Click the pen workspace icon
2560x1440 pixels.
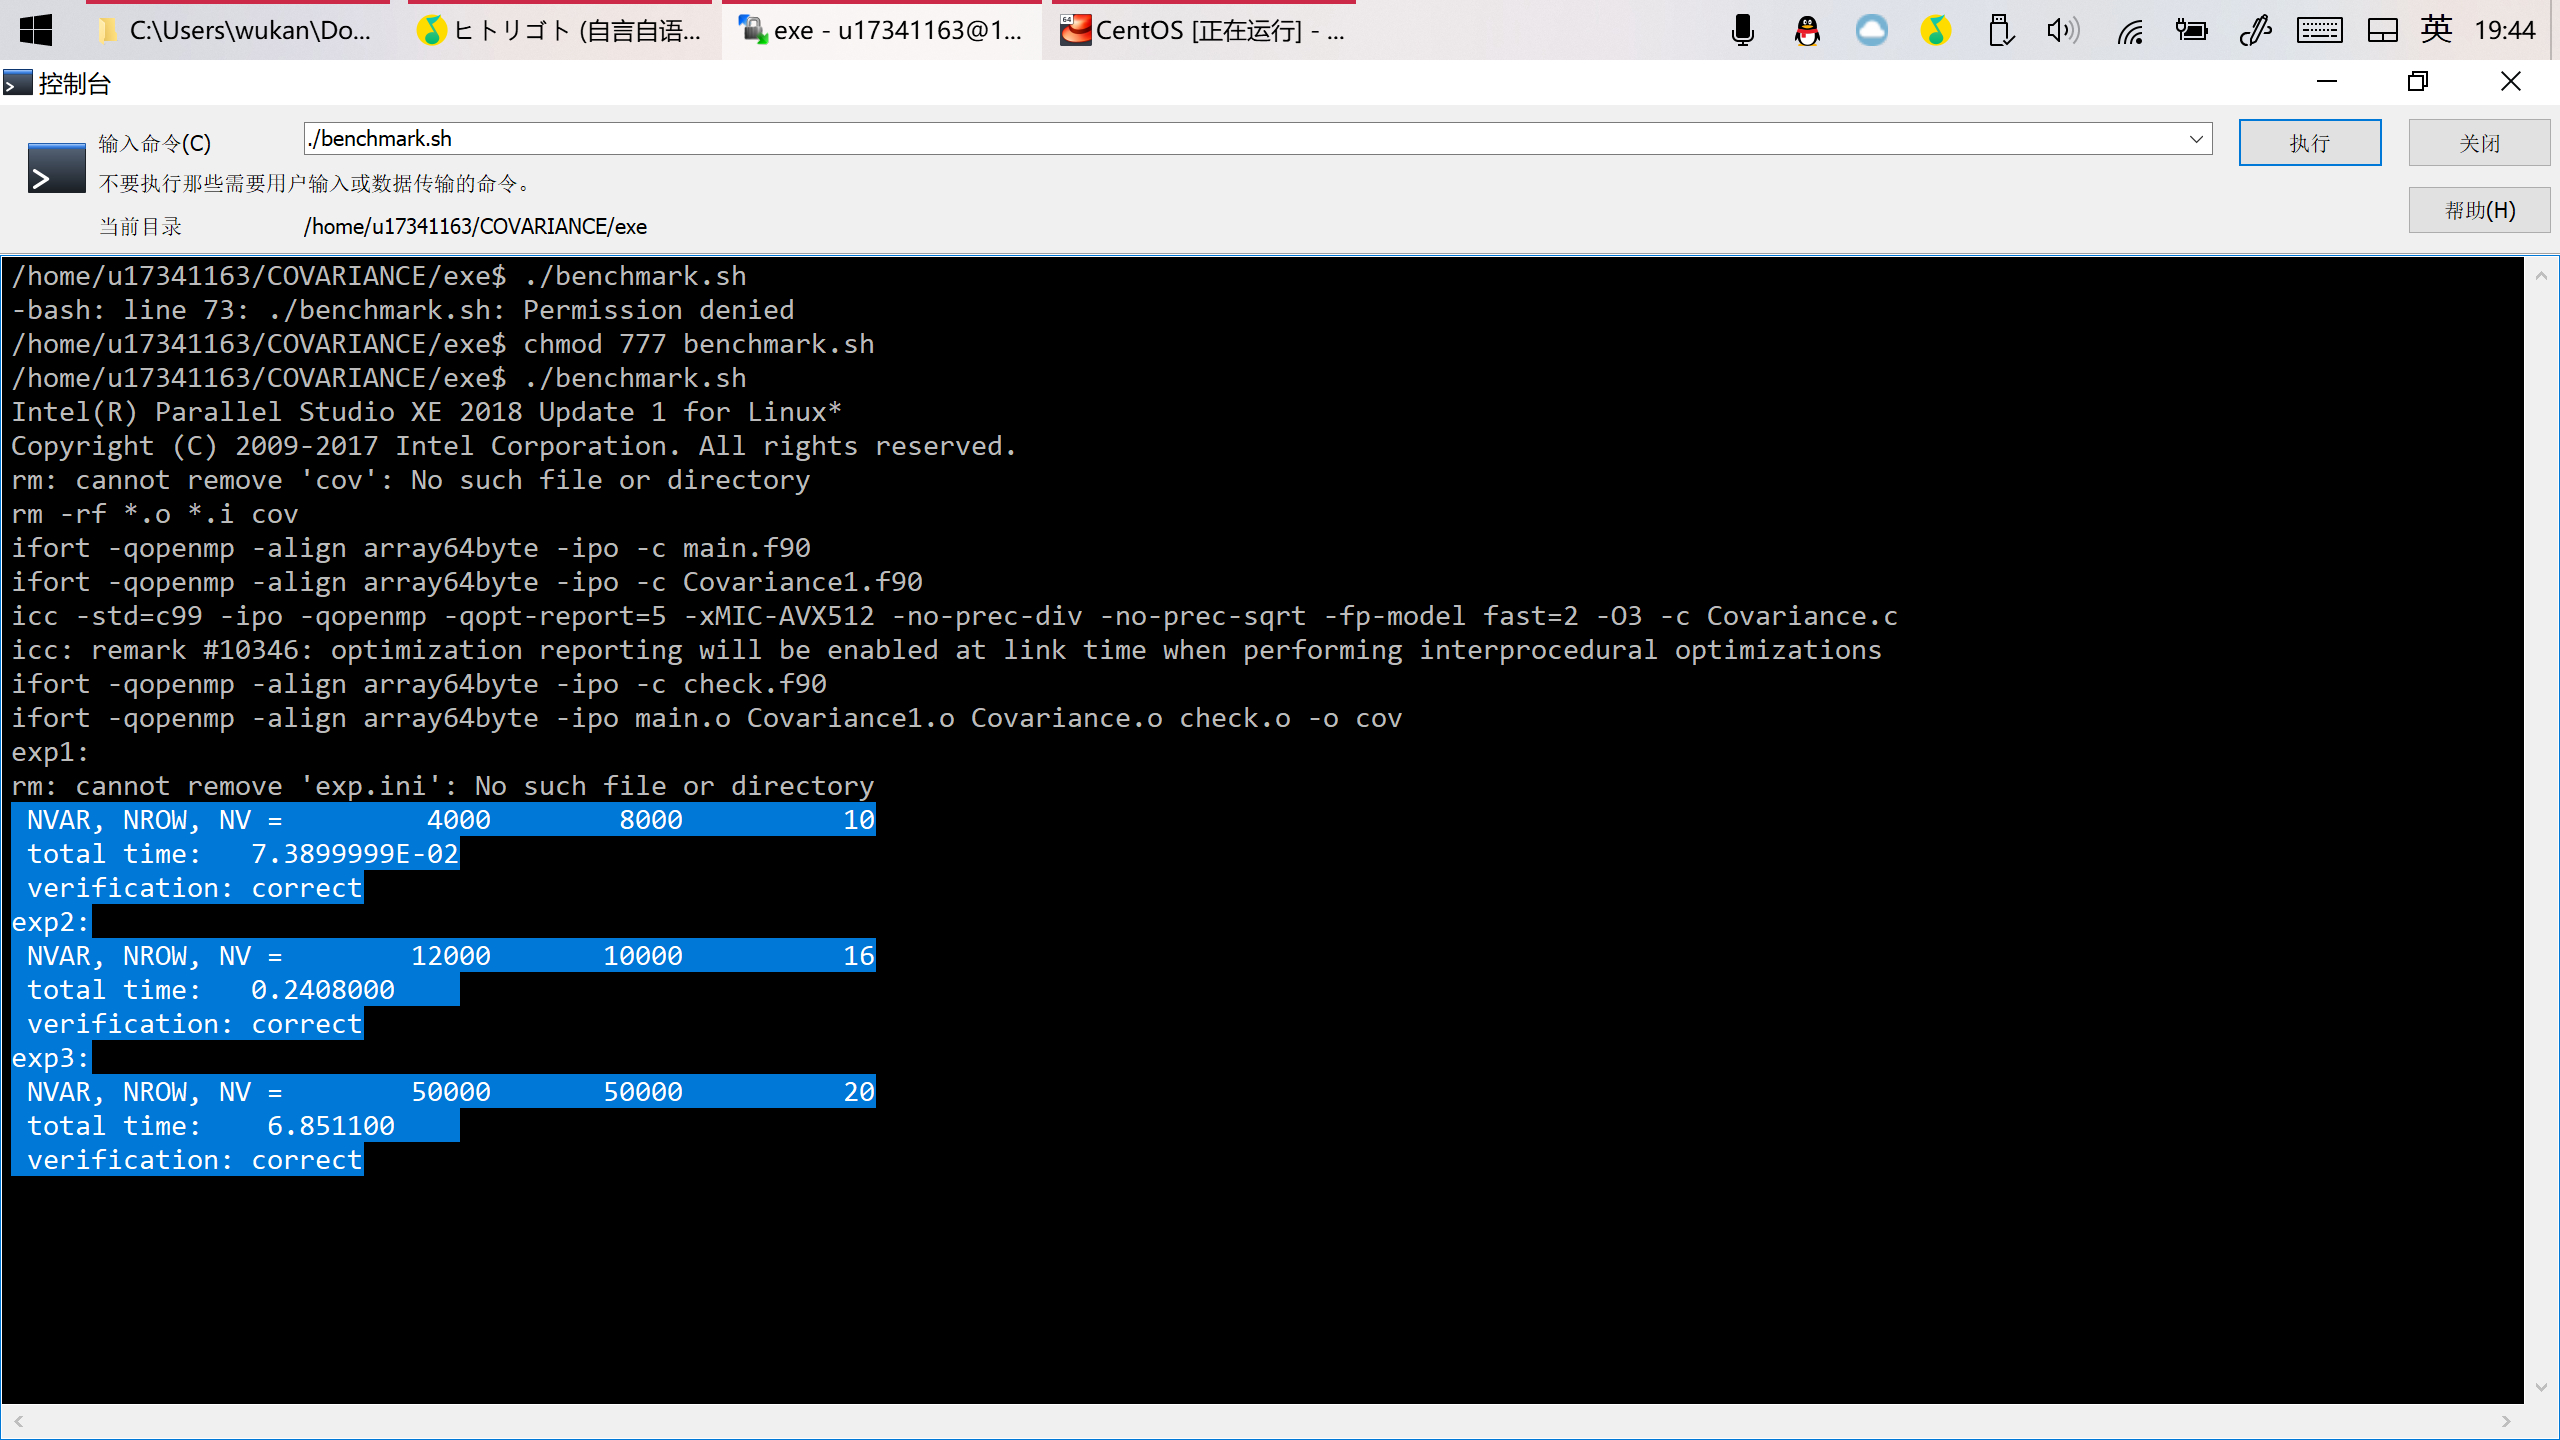point(2255,30)
